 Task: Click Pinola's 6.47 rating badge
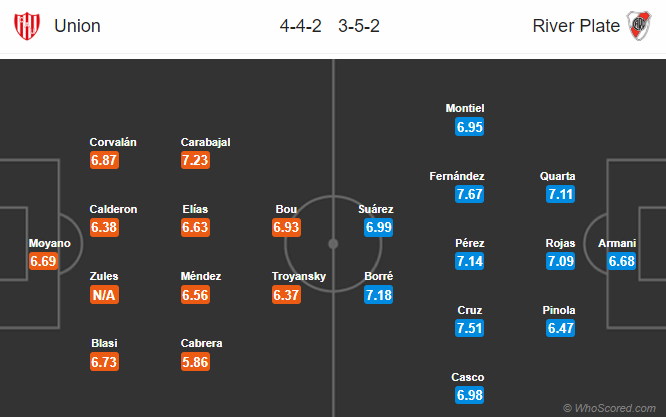[561, 328]
